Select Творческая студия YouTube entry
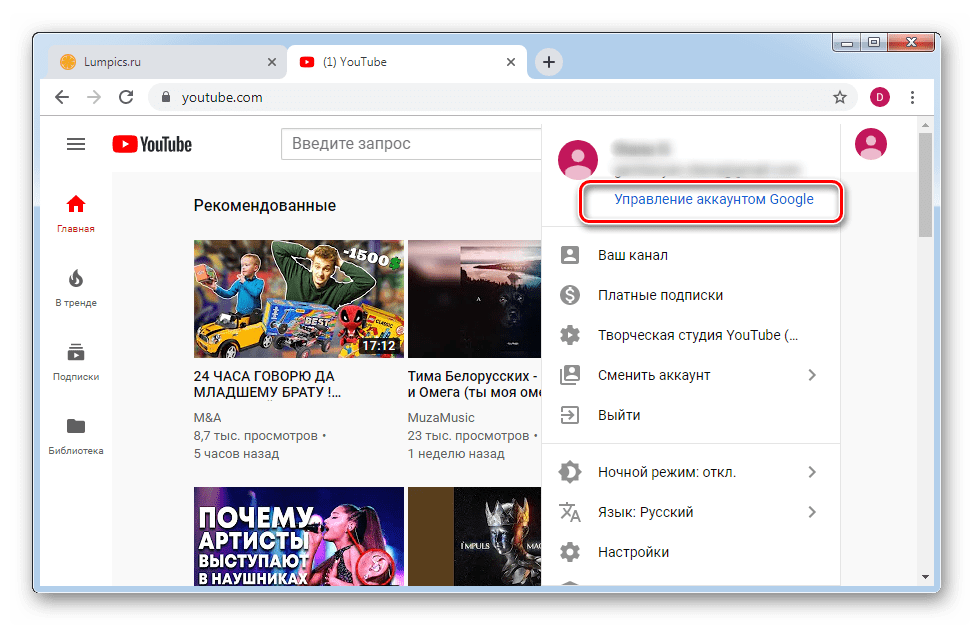 pyautogui.click(x=691, y=335)
